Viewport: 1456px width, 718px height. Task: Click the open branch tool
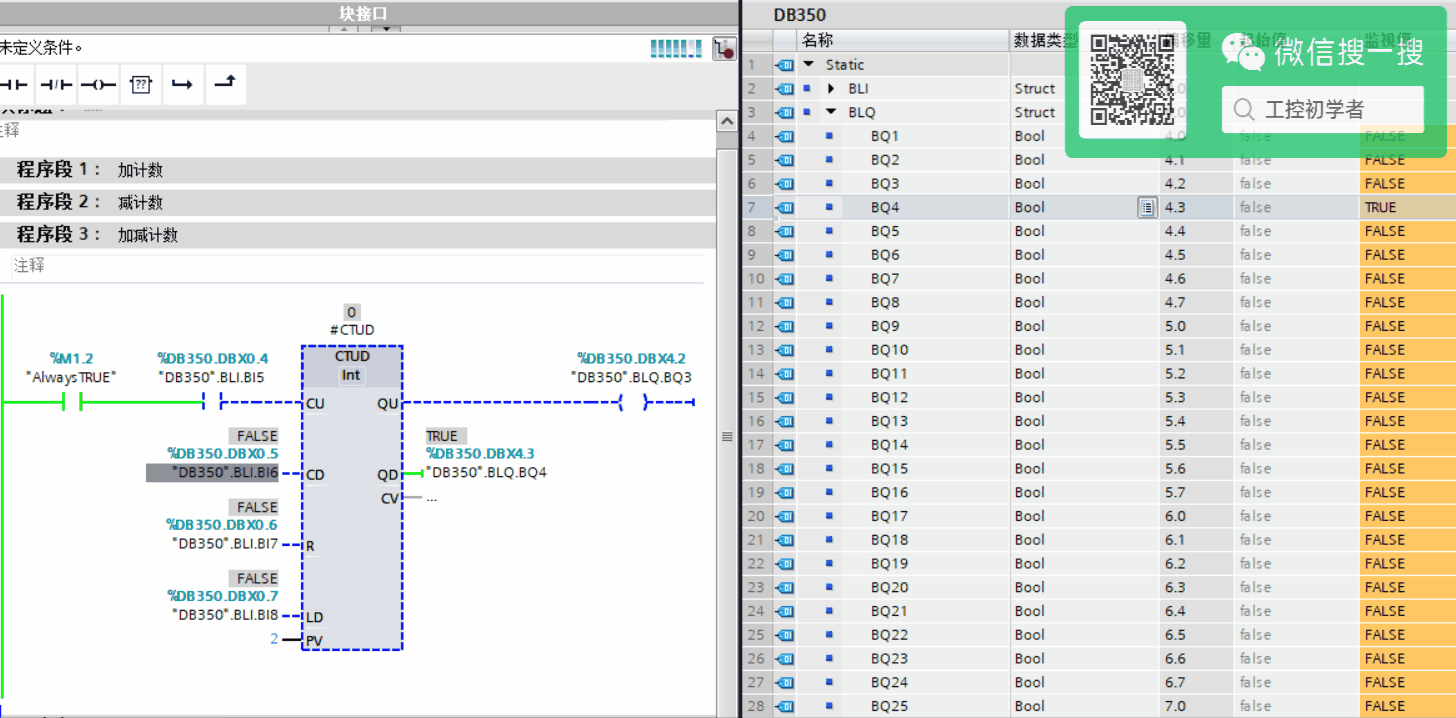point(183,85)
